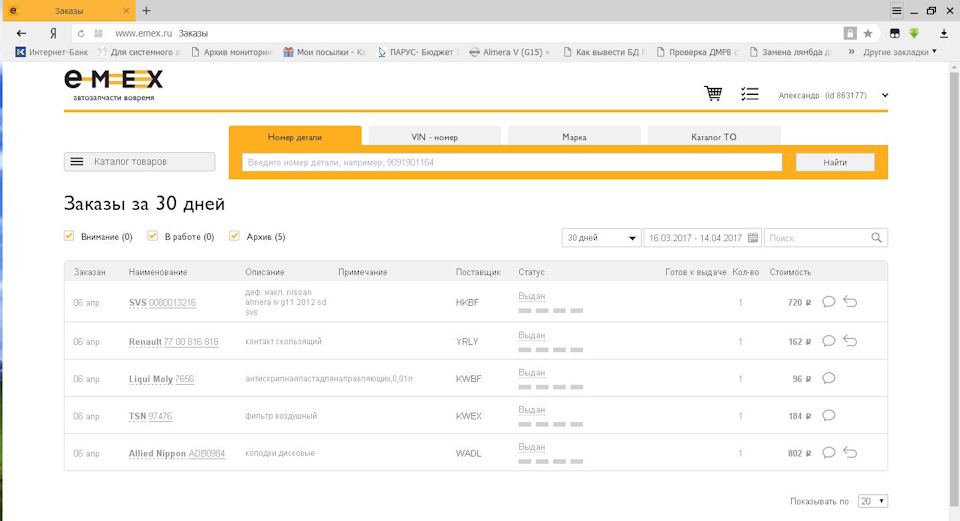Click the emex logo
Viewport: 960px width, 521px height.
(x=113, y=85)
